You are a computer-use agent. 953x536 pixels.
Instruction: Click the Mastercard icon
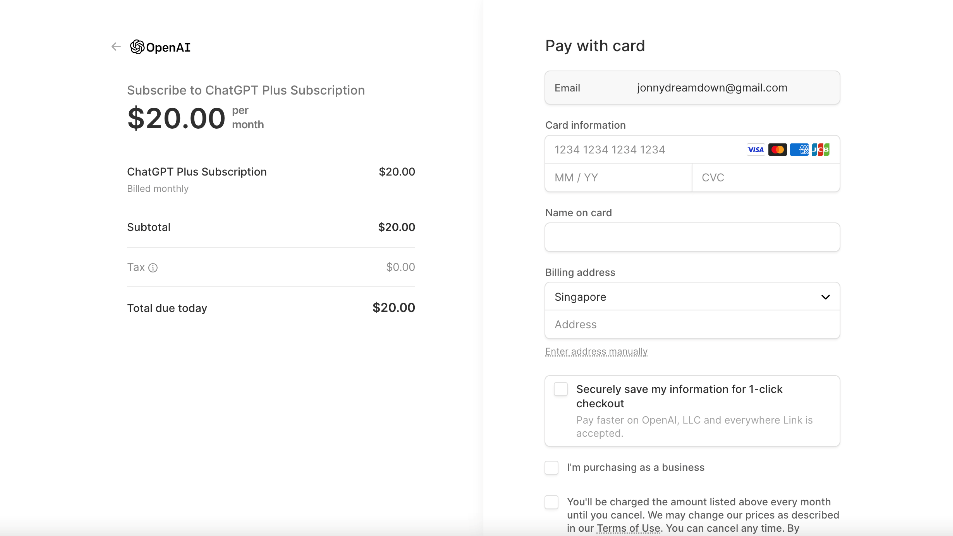(777, 150)
